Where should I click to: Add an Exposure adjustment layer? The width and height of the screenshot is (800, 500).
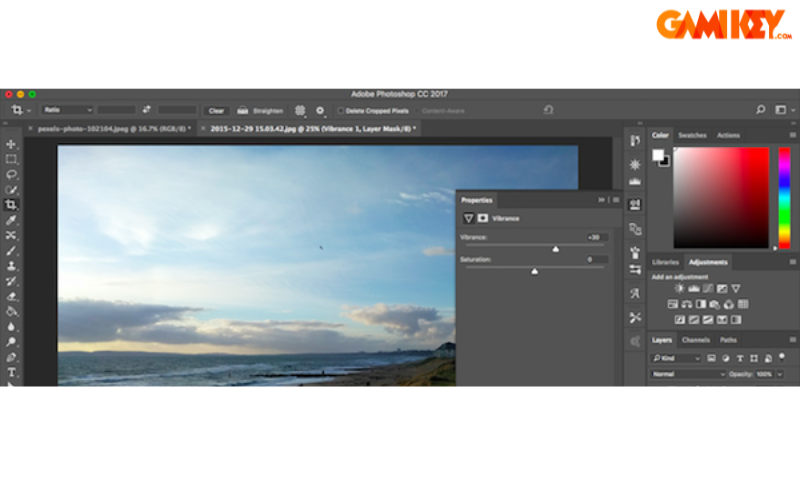pyautogui.click(x=722, y=289)
